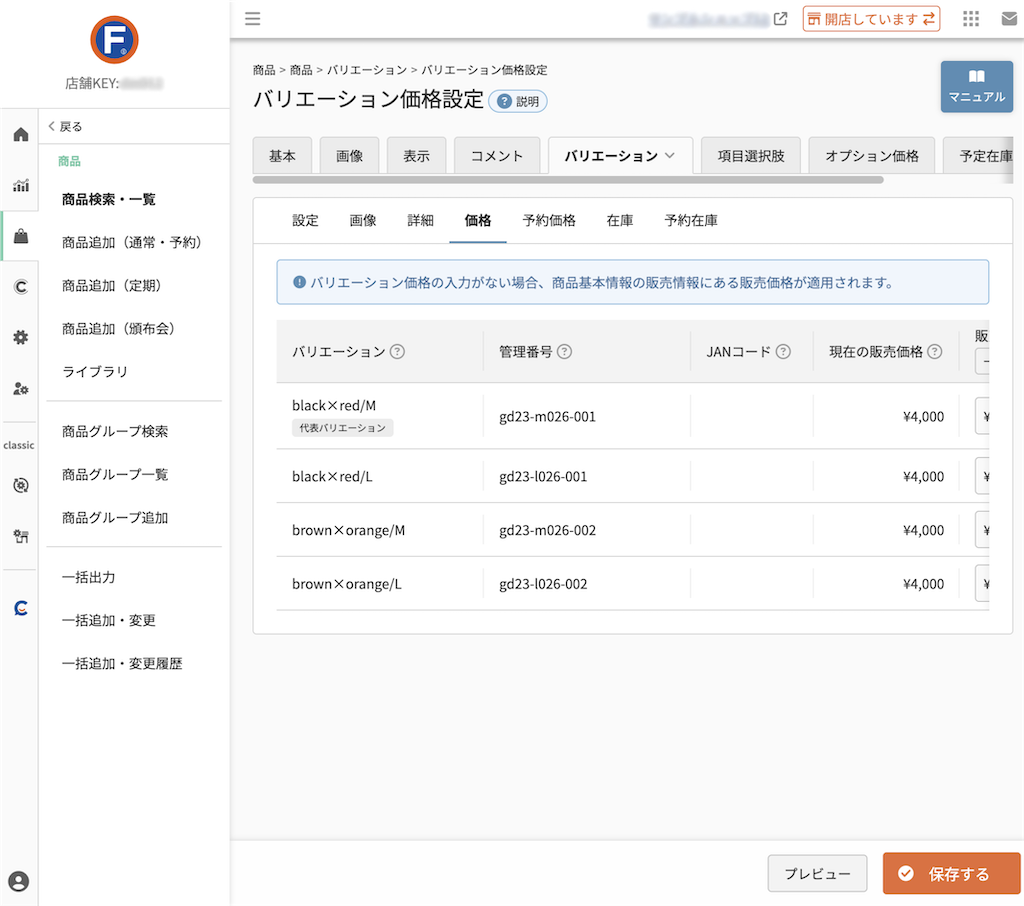Click the 保存する save button
Image resolution: width=1024 pixels, height=906 pixels.
(952, 873)
